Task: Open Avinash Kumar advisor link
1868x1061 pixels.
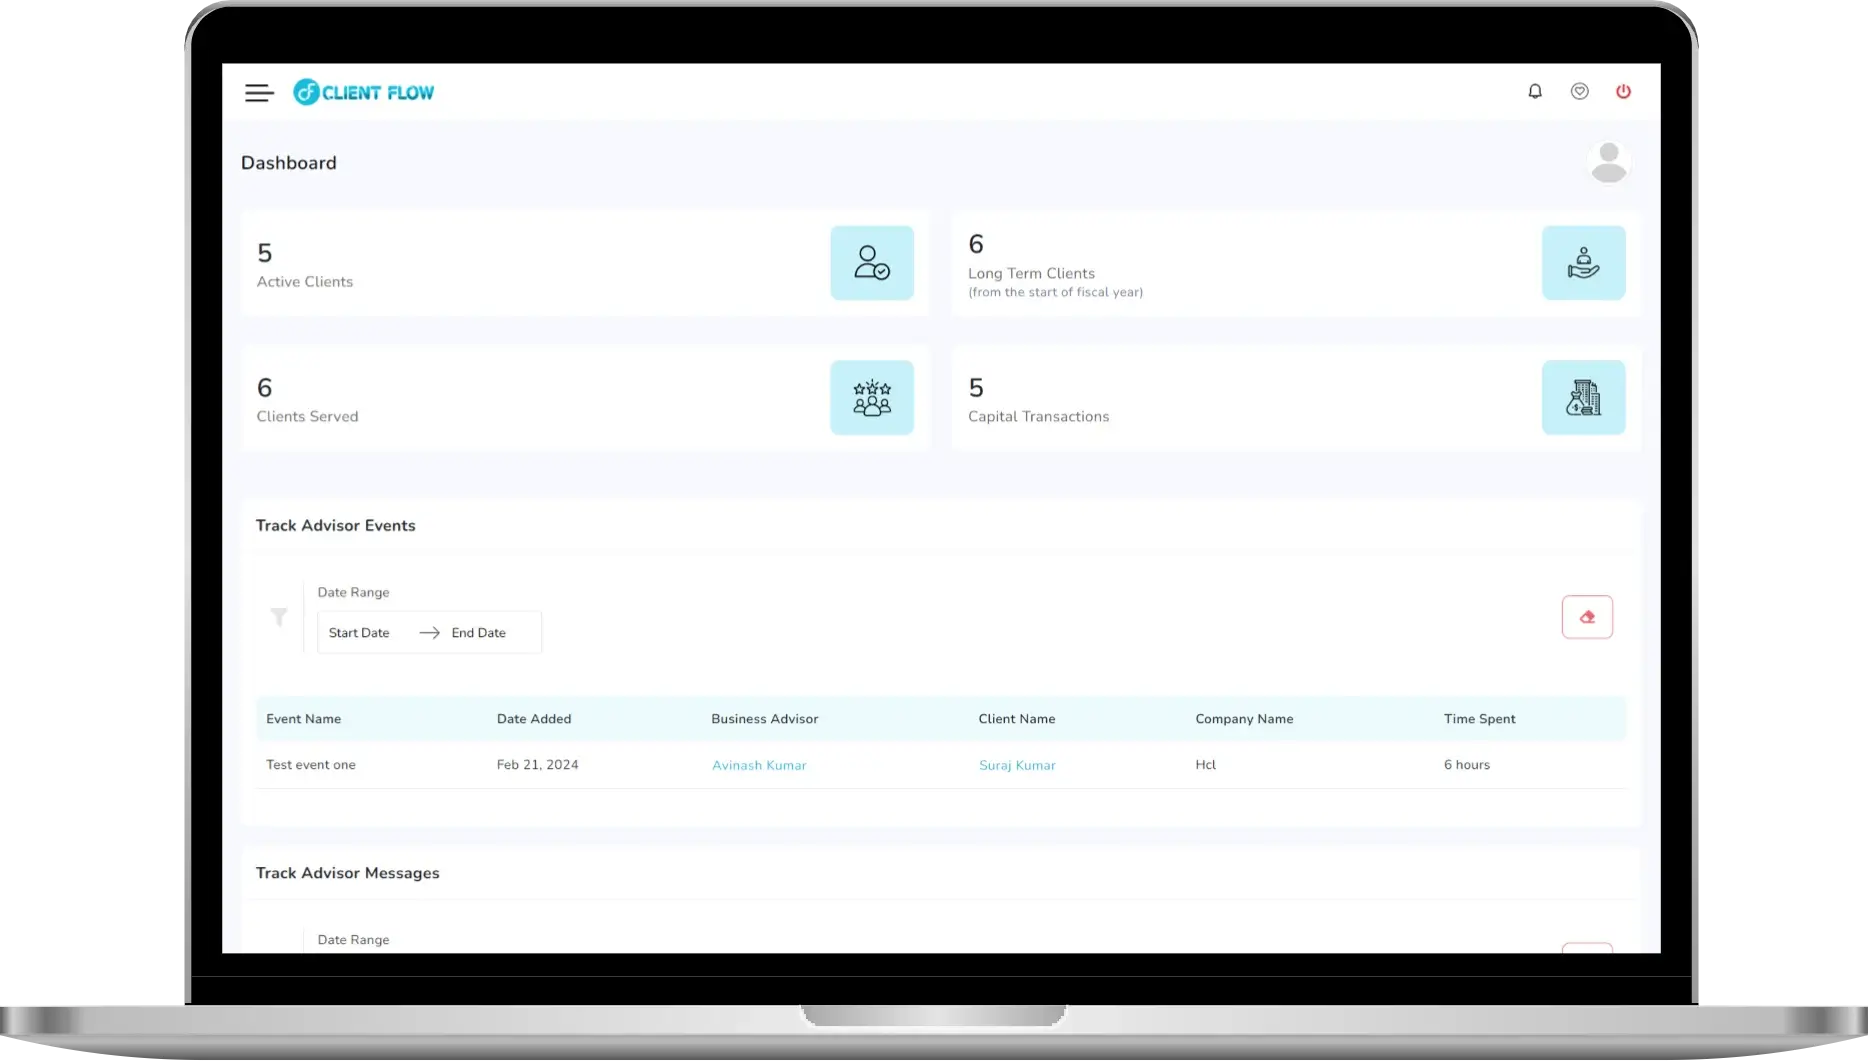Action: pyautogui.click(x=759, y=766)
